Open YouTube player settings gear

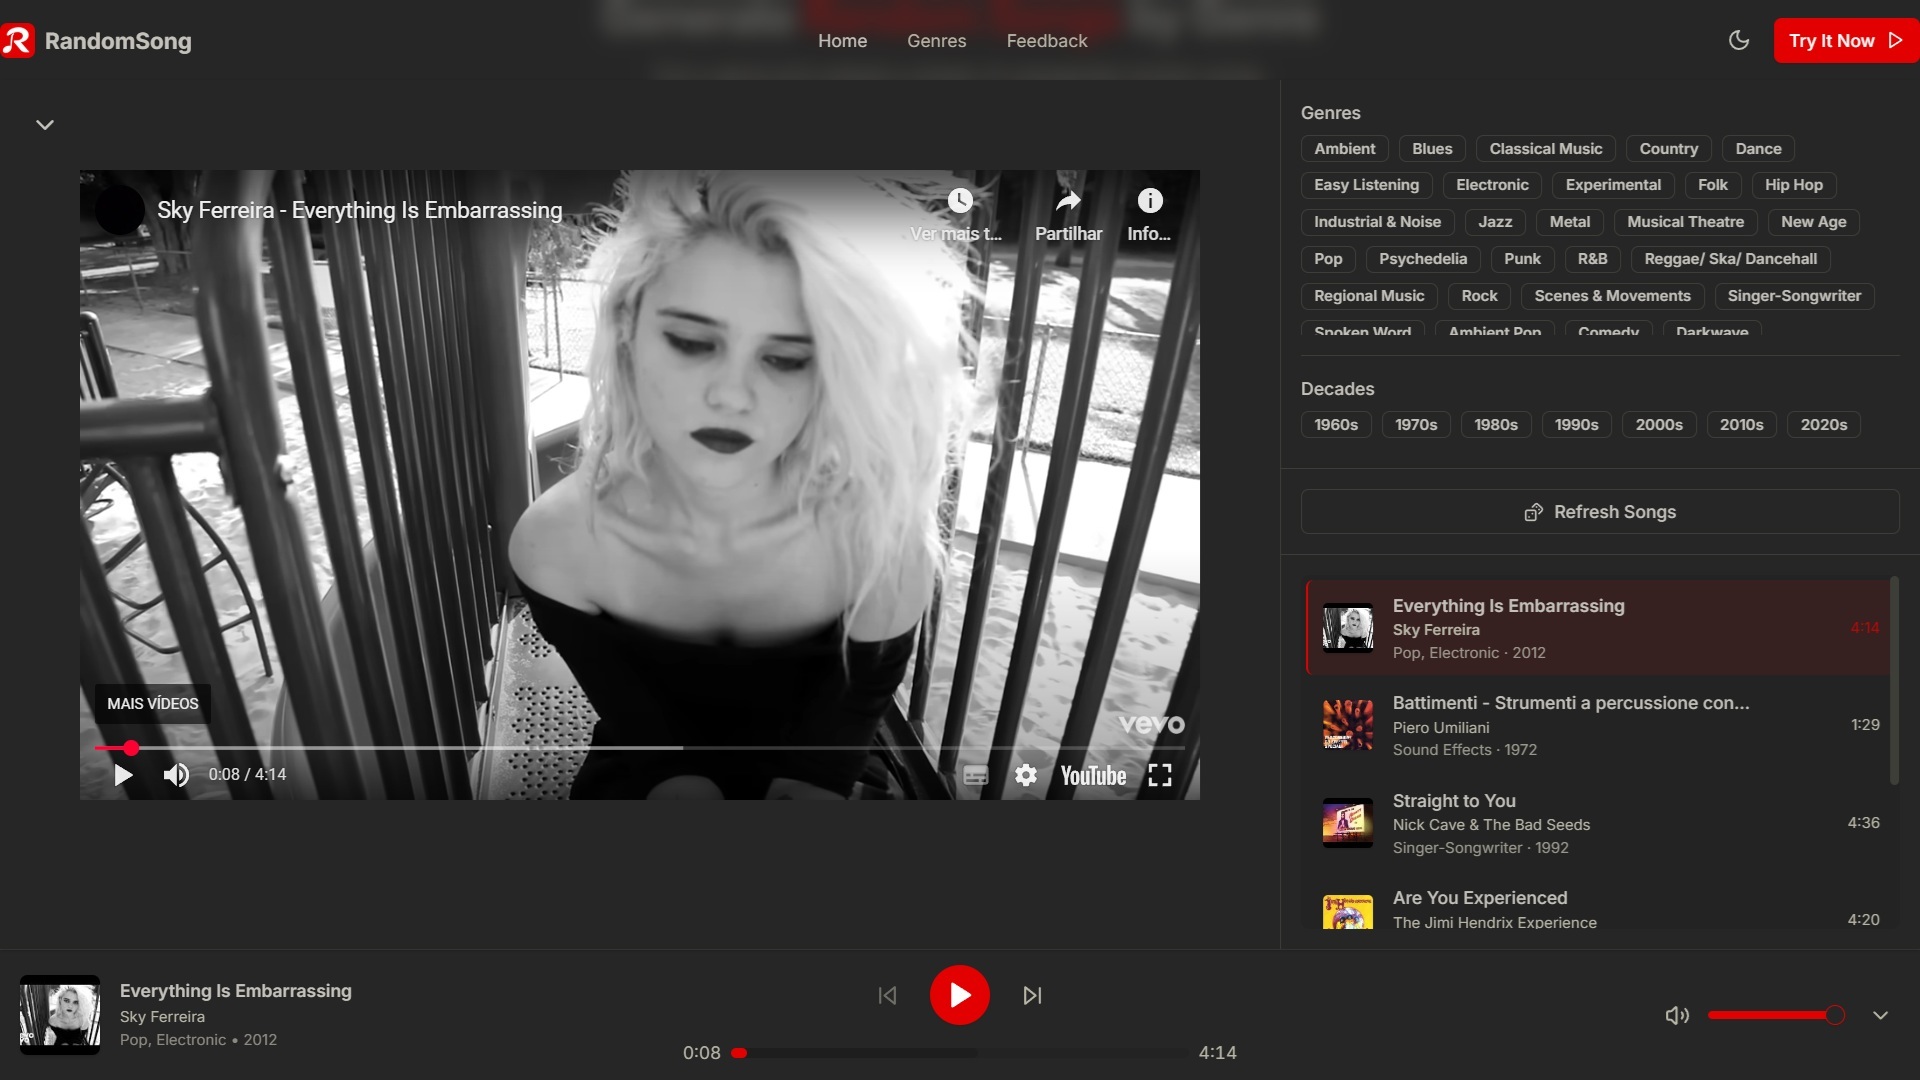tap(1026, 775)
